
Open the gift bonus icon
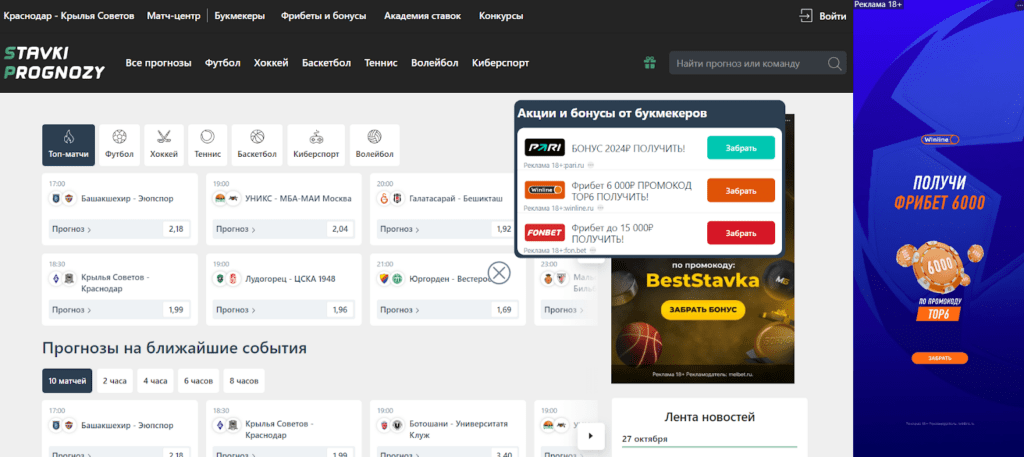pyautogui.click(x=649, y=63)
